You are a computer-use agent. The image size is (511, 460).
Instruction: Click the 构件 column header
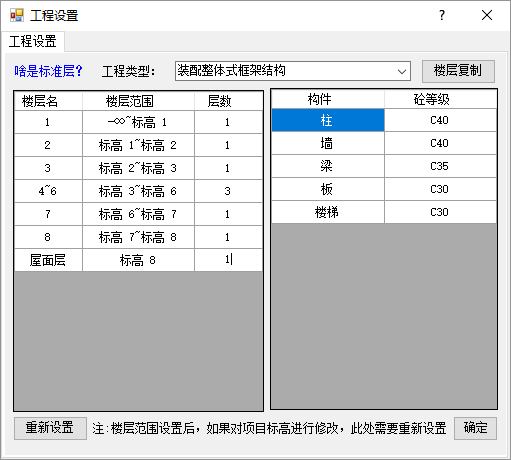coord(328,99)
